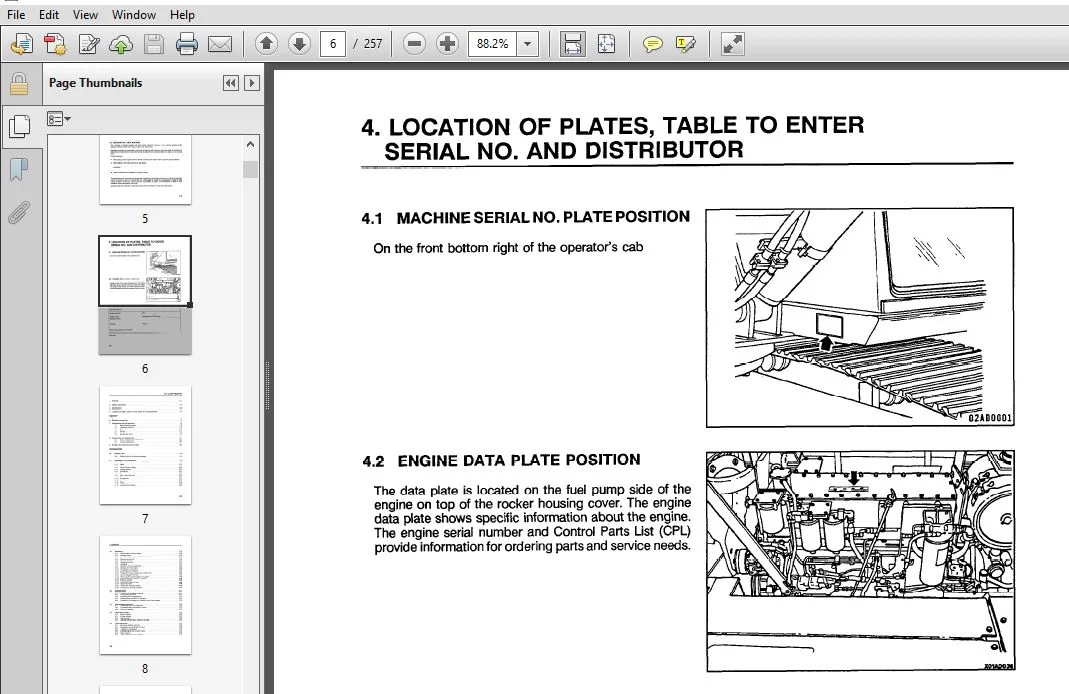Click the fit width scrolling icon

tap(572, 44)
